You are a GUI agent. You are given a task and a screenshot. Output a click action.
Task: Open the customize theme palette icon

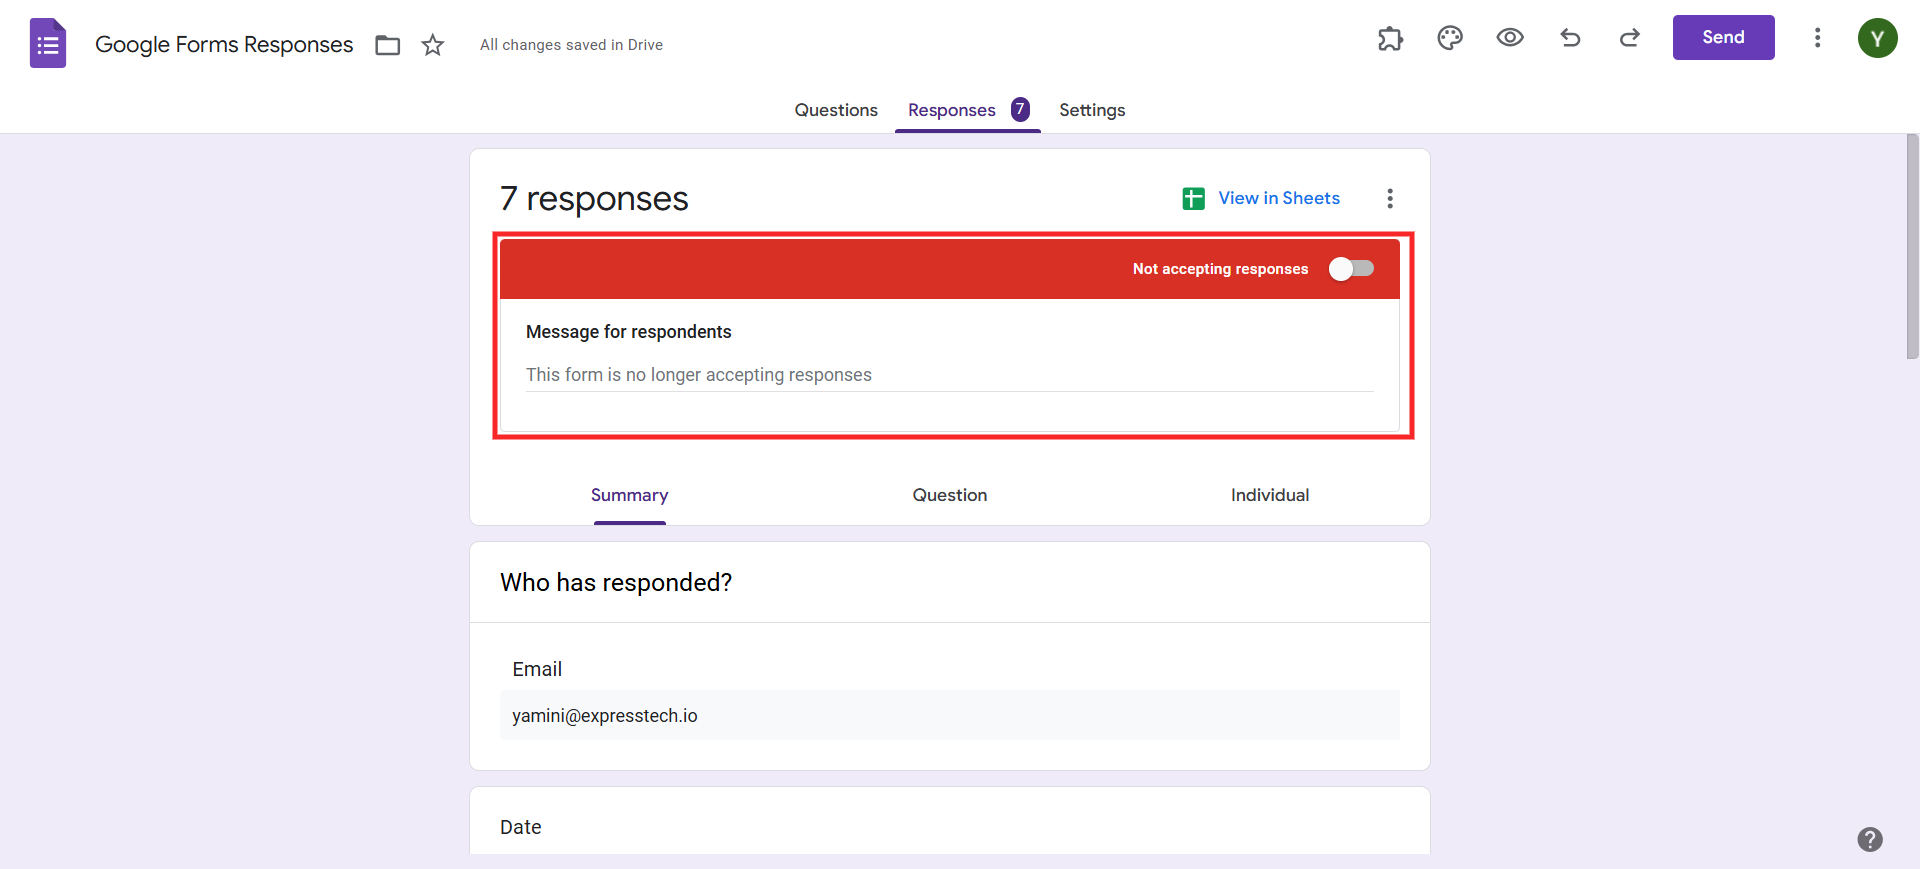tap(1450, 38)
